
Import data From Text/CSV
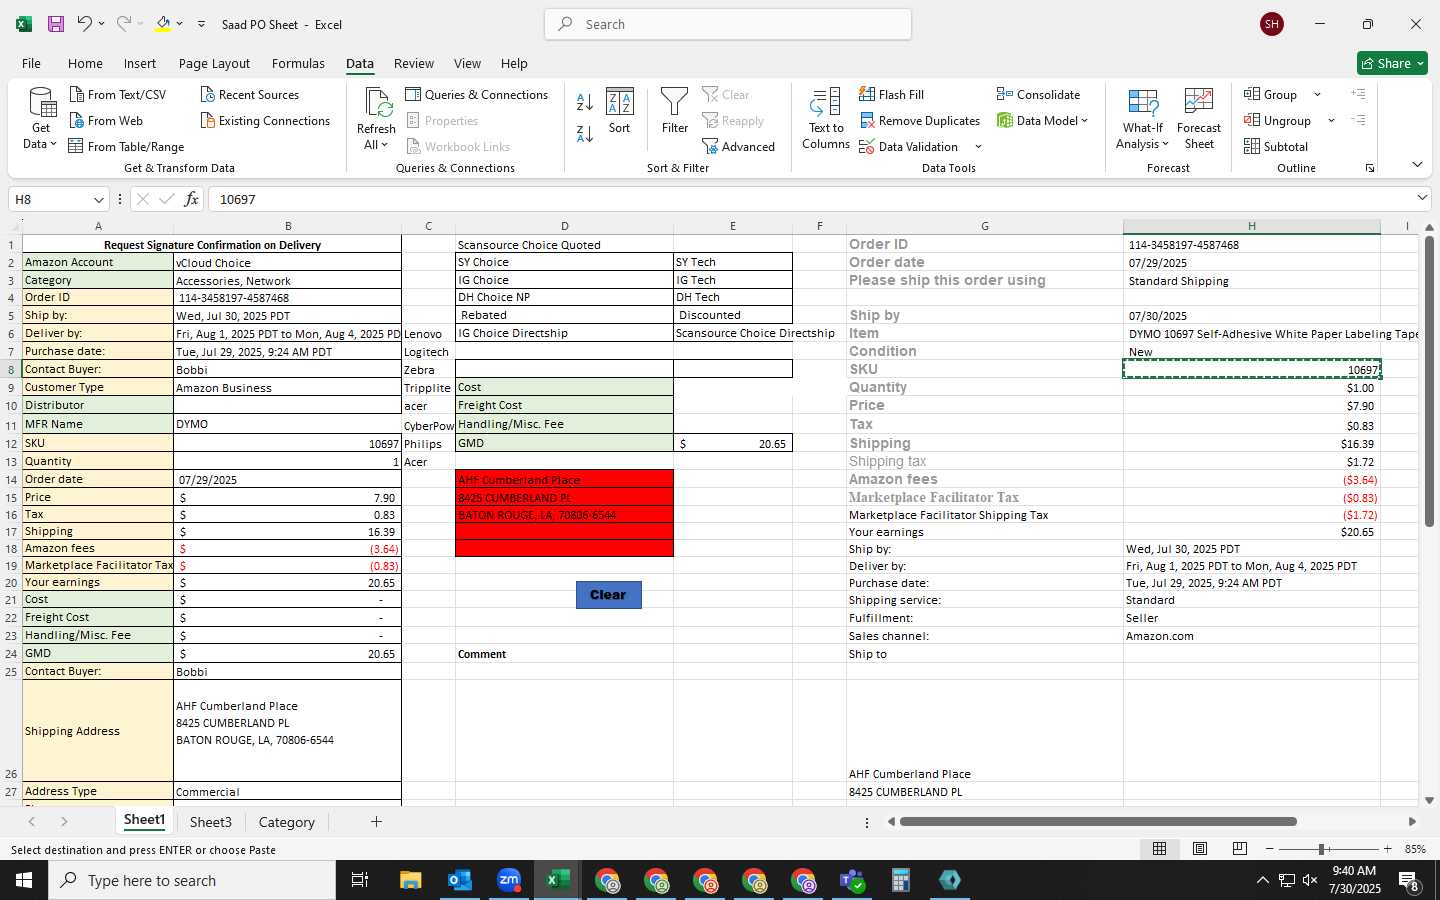pyautogui.click(x=118, y=95)
